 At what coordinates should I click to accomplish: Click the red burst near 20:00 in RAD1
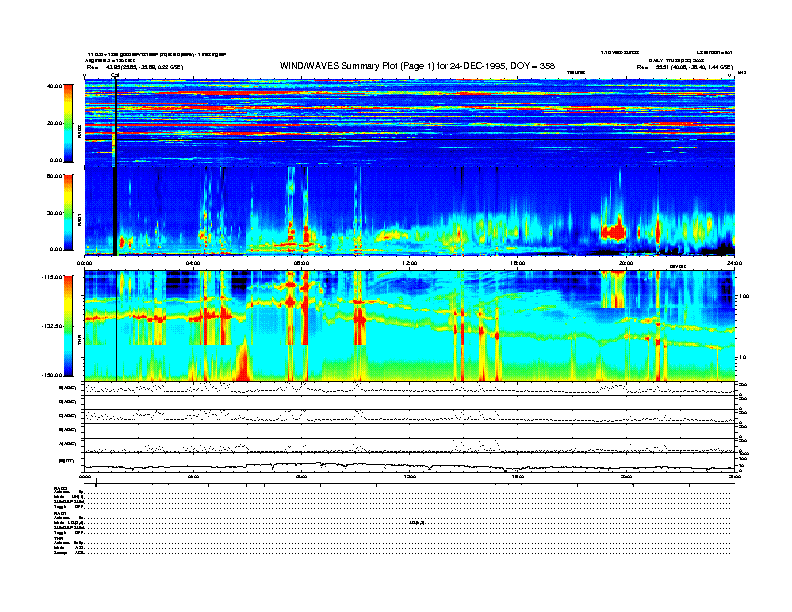613,231
